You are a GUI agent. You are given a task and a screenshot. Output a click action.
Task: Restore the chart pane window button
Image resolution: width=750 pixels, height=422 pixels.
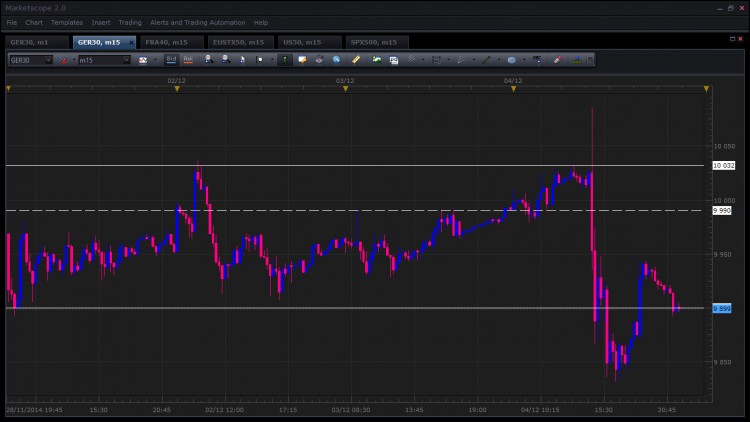[x=732, y=39]
